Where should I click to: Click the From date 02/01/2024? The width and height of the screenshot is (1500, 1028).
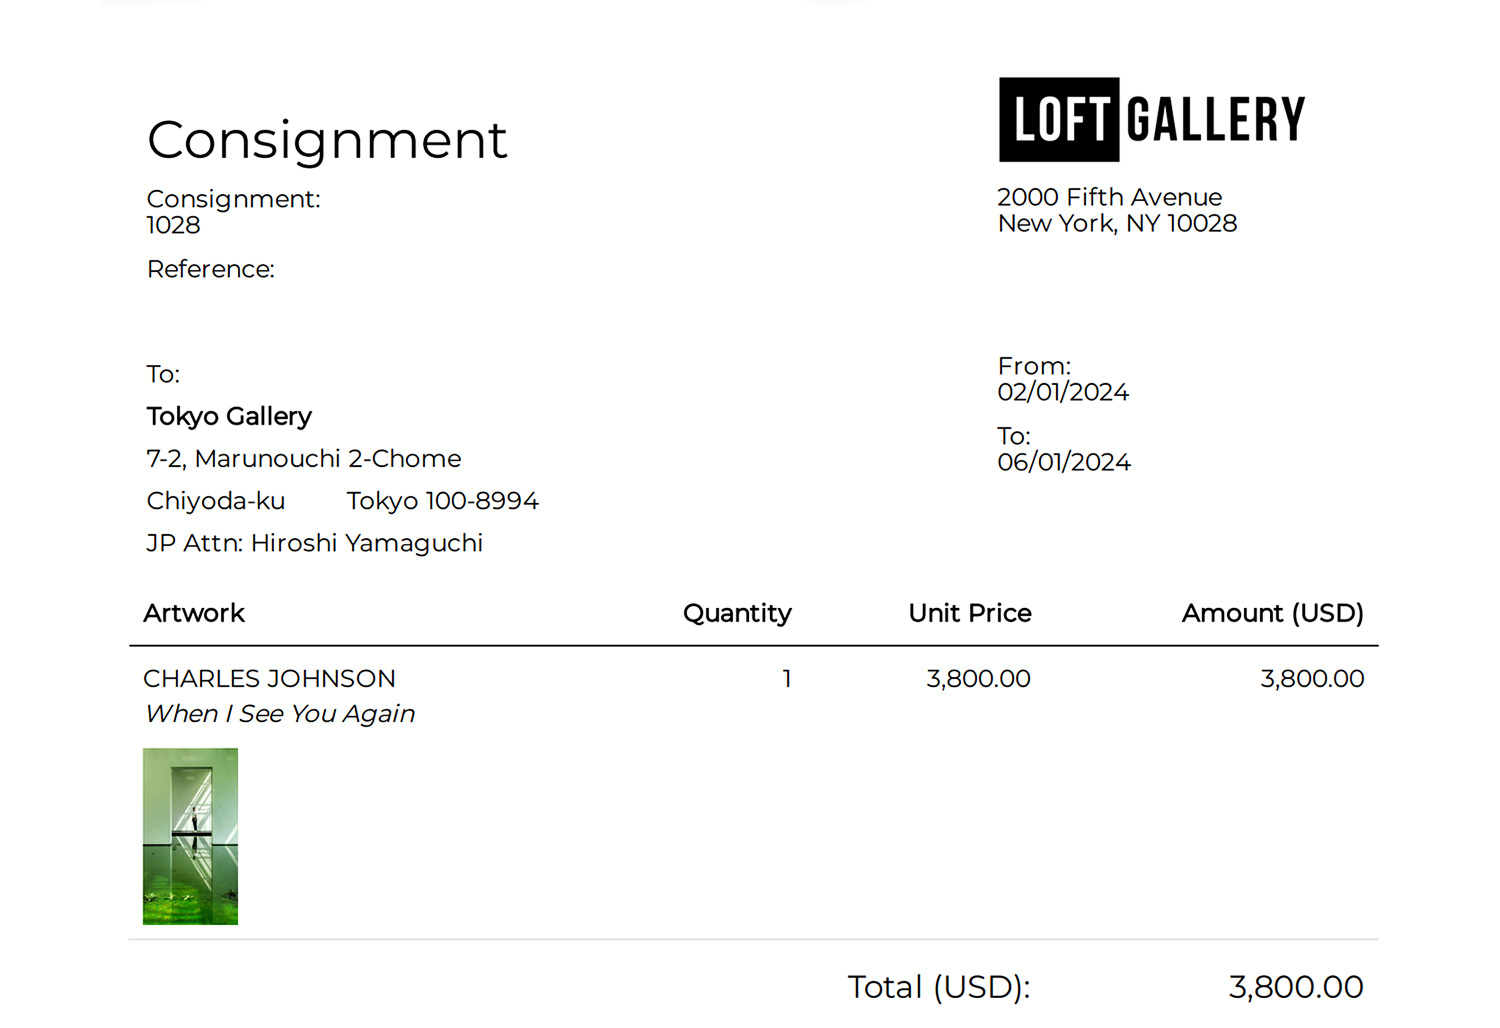click(x=1063, y=392)
